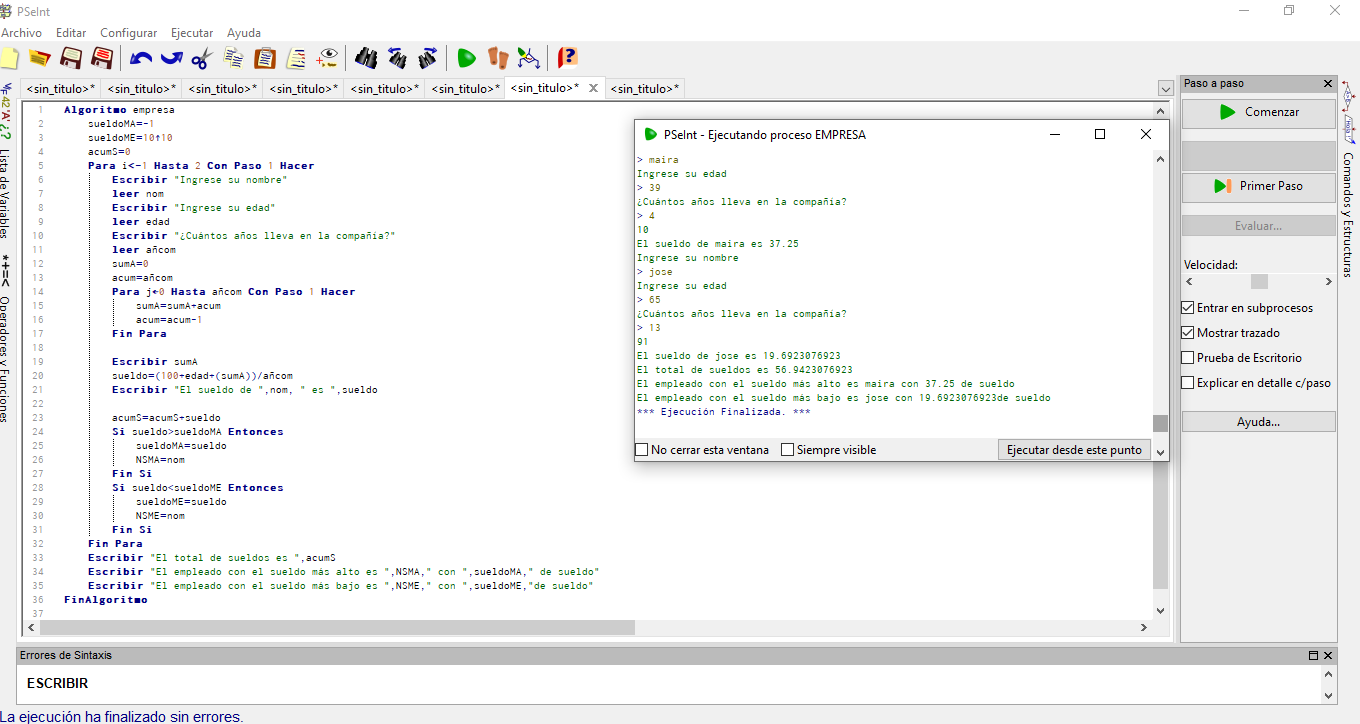Click the Open file folder icon
Screen dimensions: 1360x724
(40, 58)
